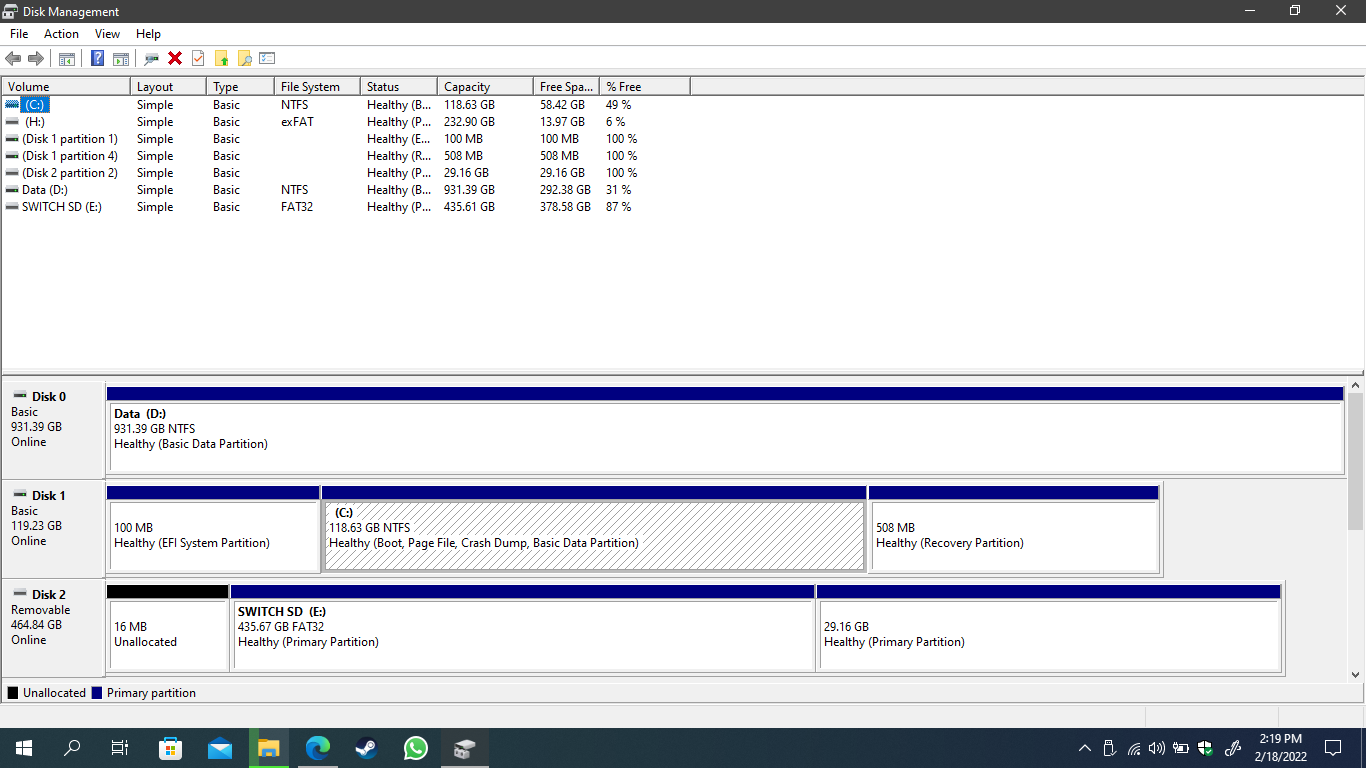Sort by the Status column header
The width and height of the screenshot is (1366, 768).
coord(399,87)
